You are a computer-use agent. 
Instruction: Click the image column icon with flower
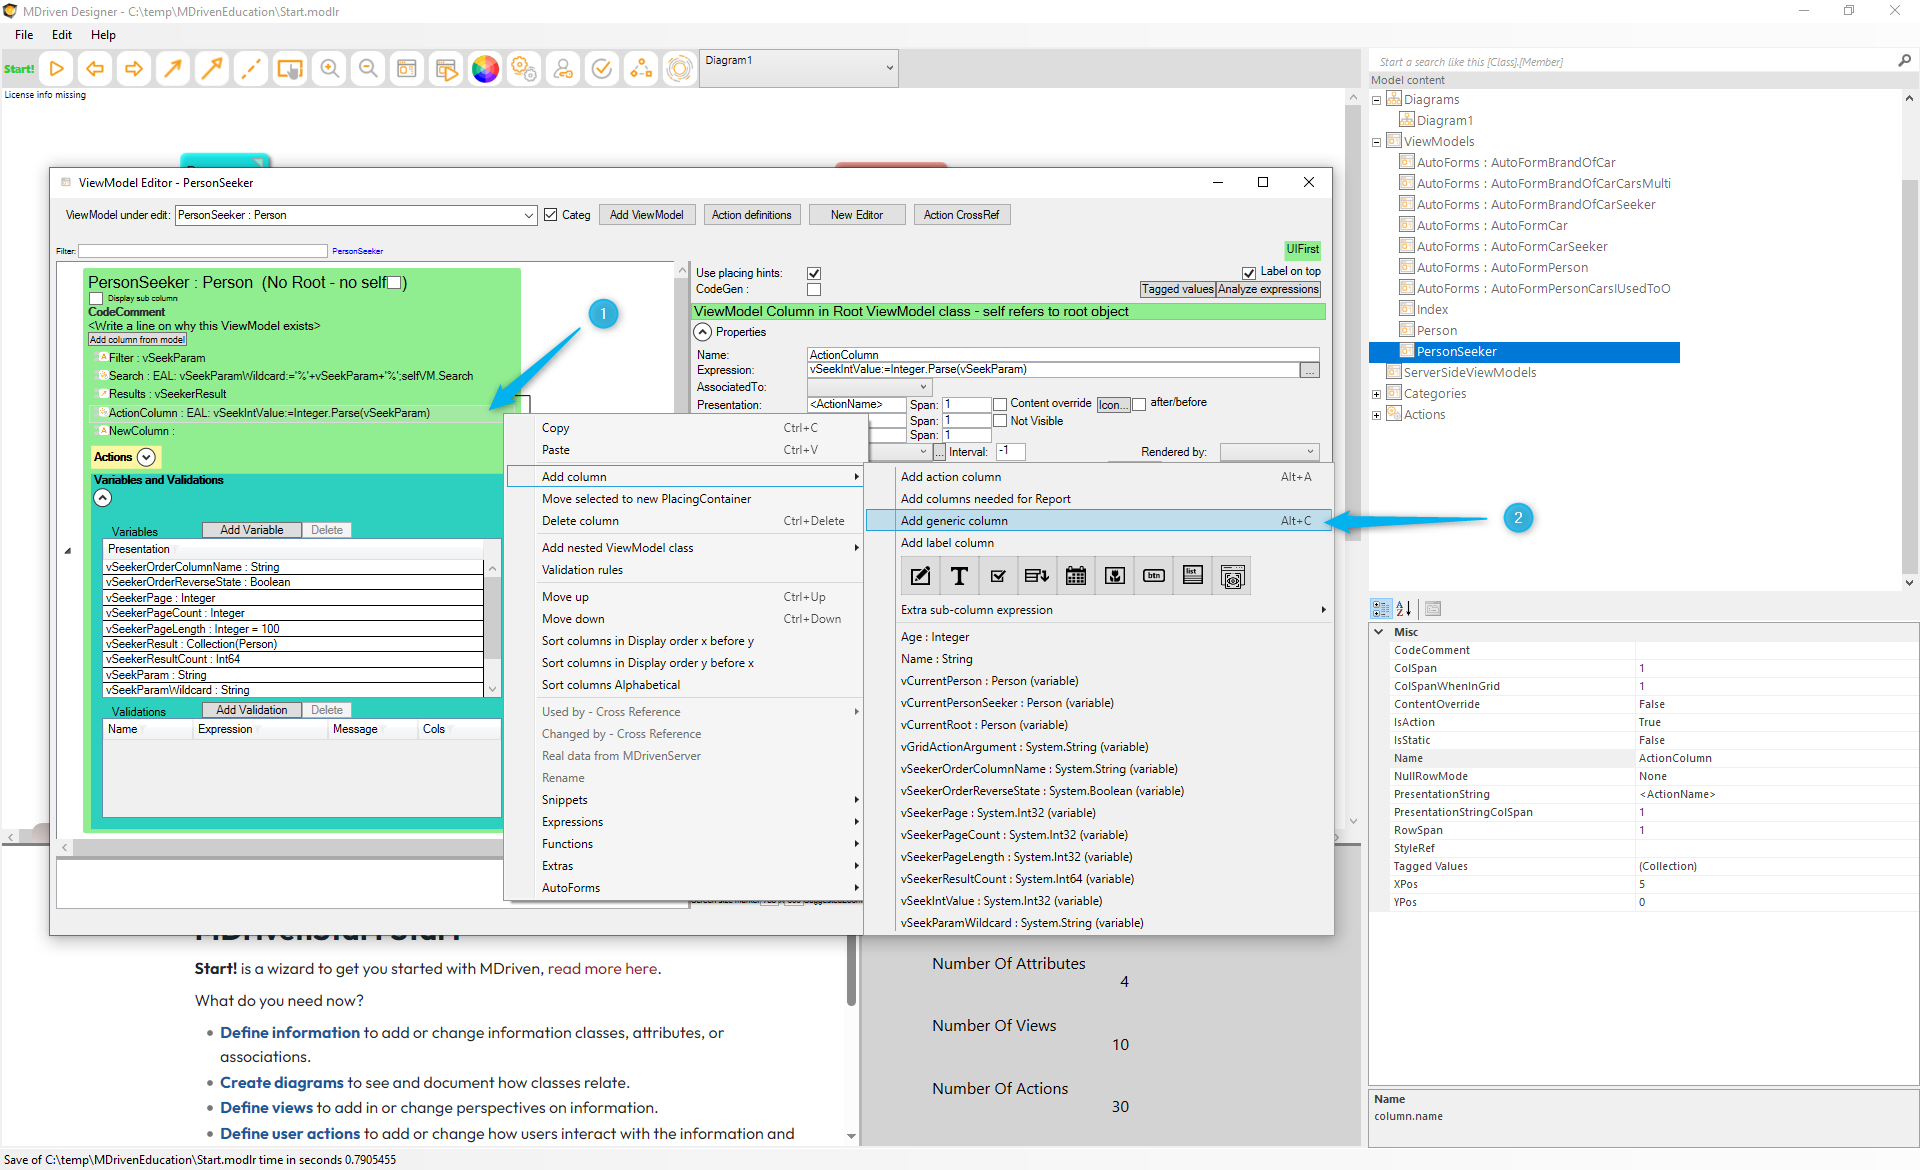click(x=1115, y=576)
